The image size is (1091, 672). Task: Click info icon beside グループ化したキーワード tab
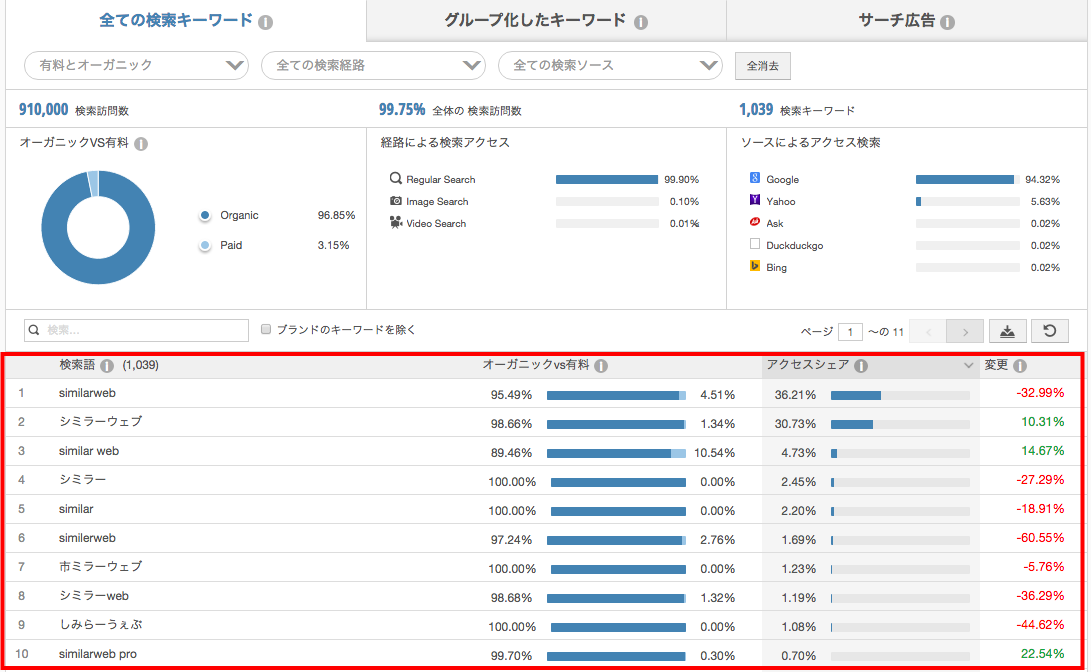coord(641,22)
